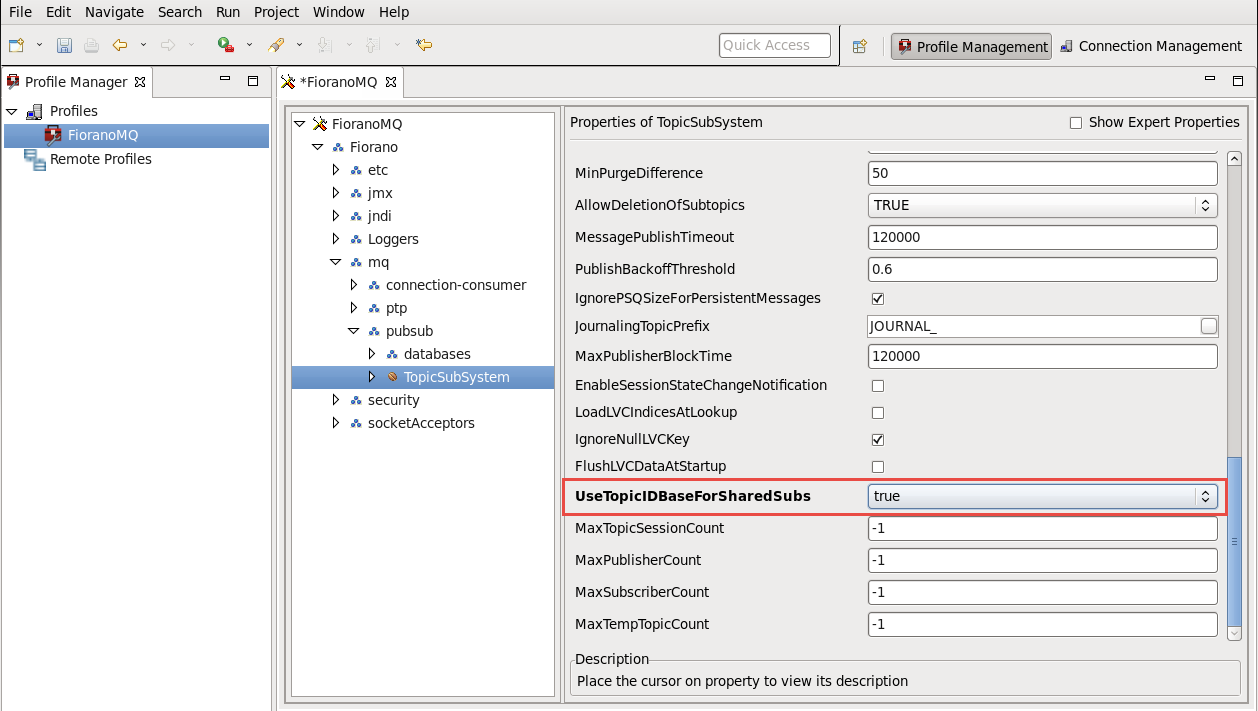This screenshot has height=711, width=1258.
Task: Collapse the Profiles tree node
Action: point(12,111)
